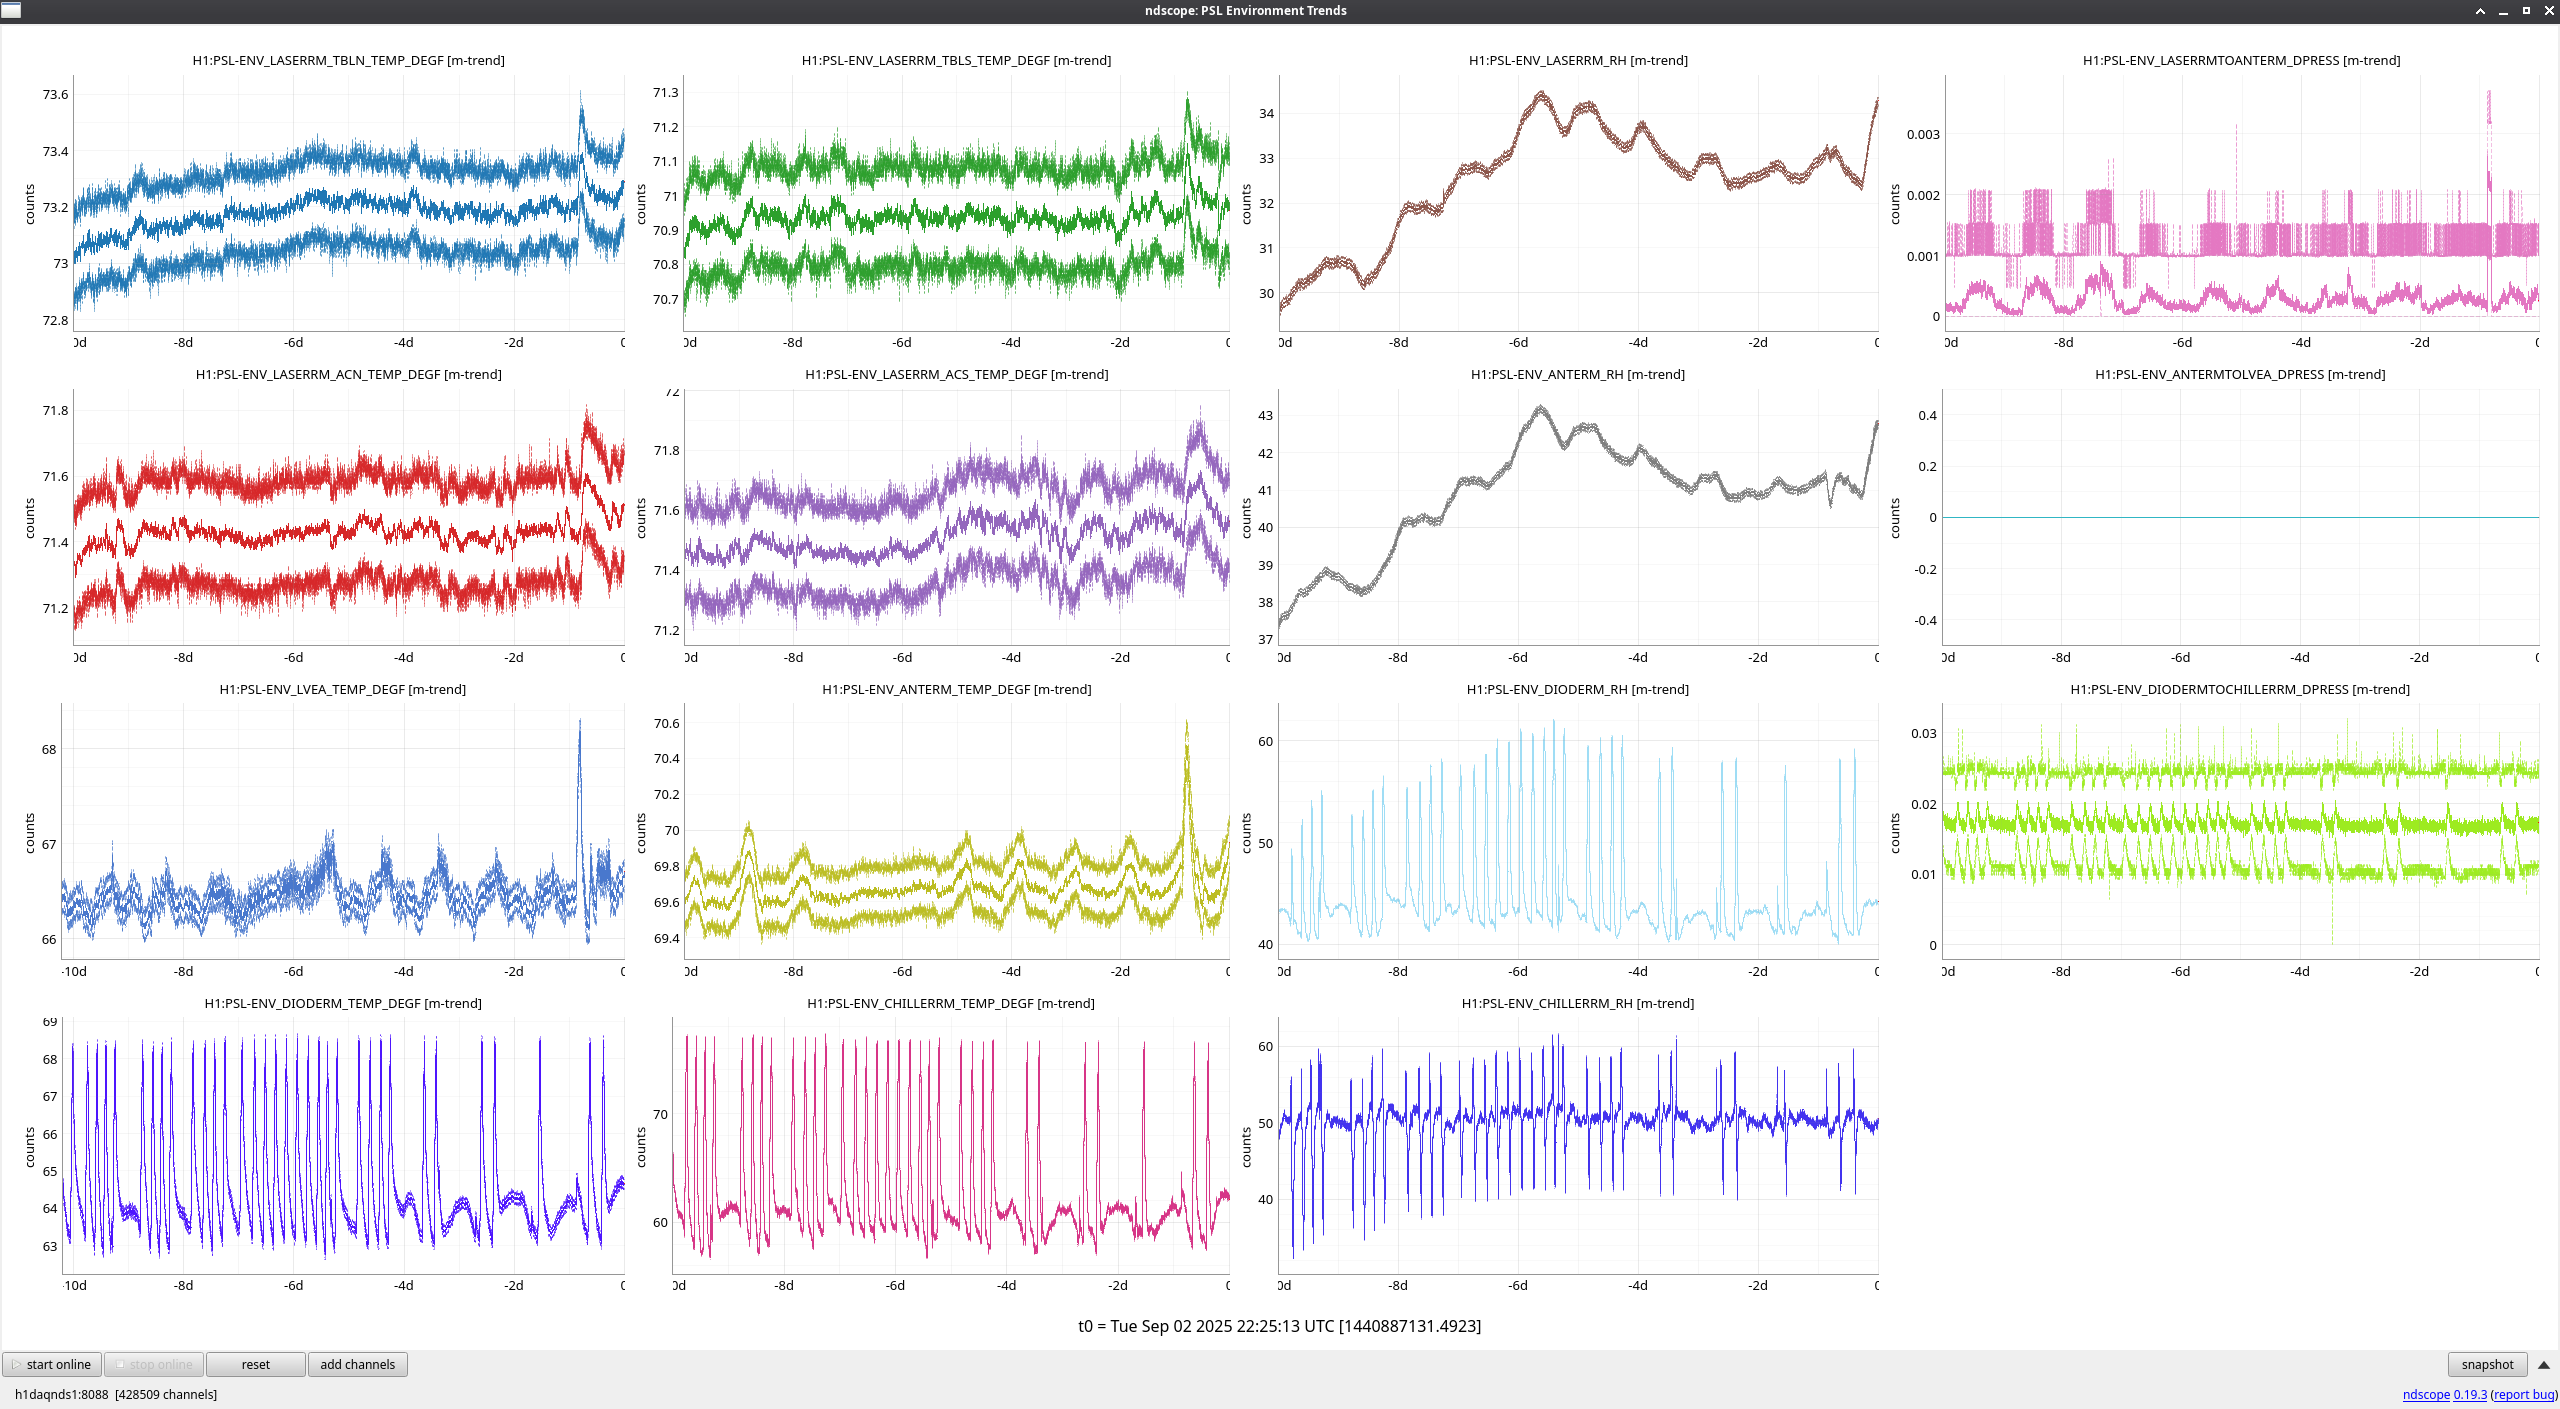Image resolution: width=2560 pixels, height=1409 pixels.
Task: Click inside the LASERRM_TBLN_TEMP_DEGF plot
Action: coord(348,200)
